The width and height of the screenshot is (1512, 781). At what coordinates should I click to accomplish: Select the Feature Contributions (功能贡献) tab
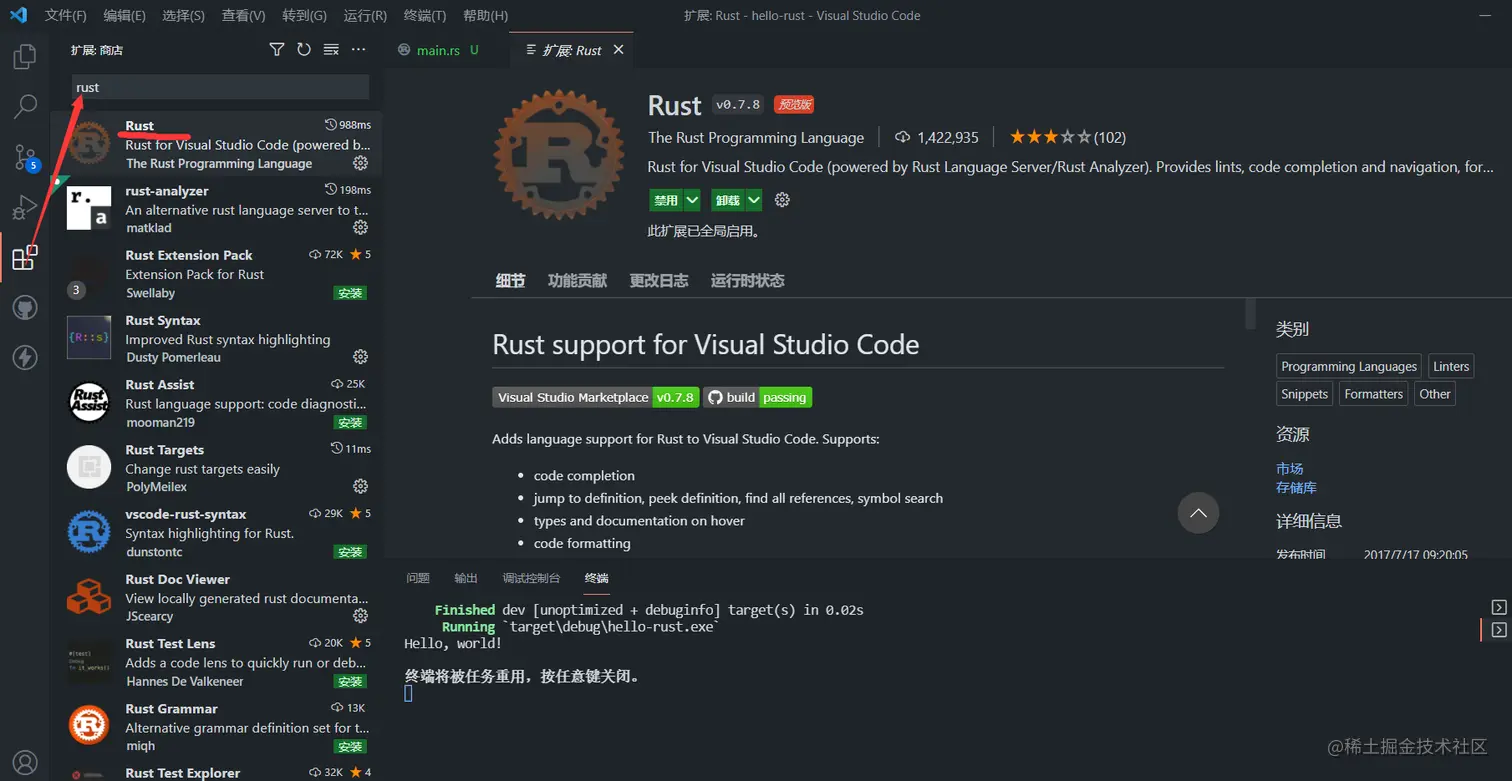577,281
